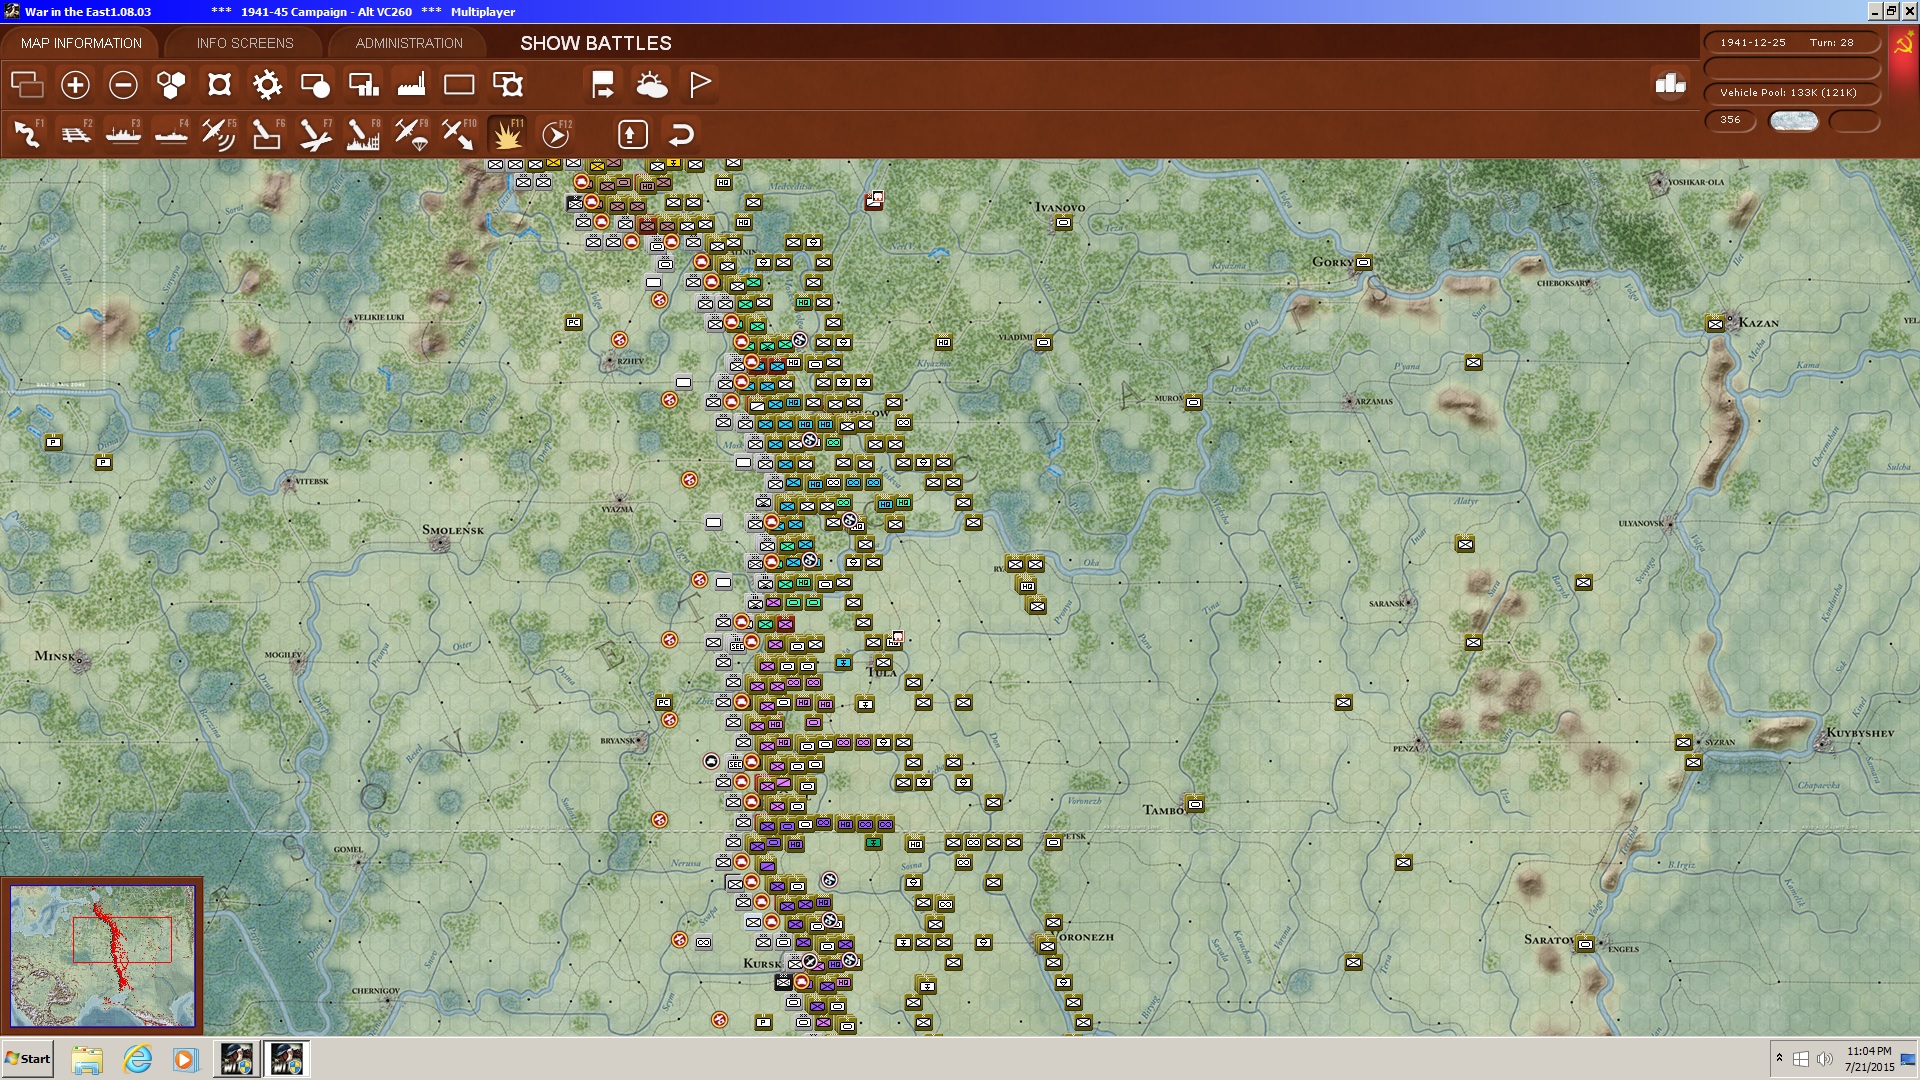Click the pennant flag icon

click(x=700, y=85)
